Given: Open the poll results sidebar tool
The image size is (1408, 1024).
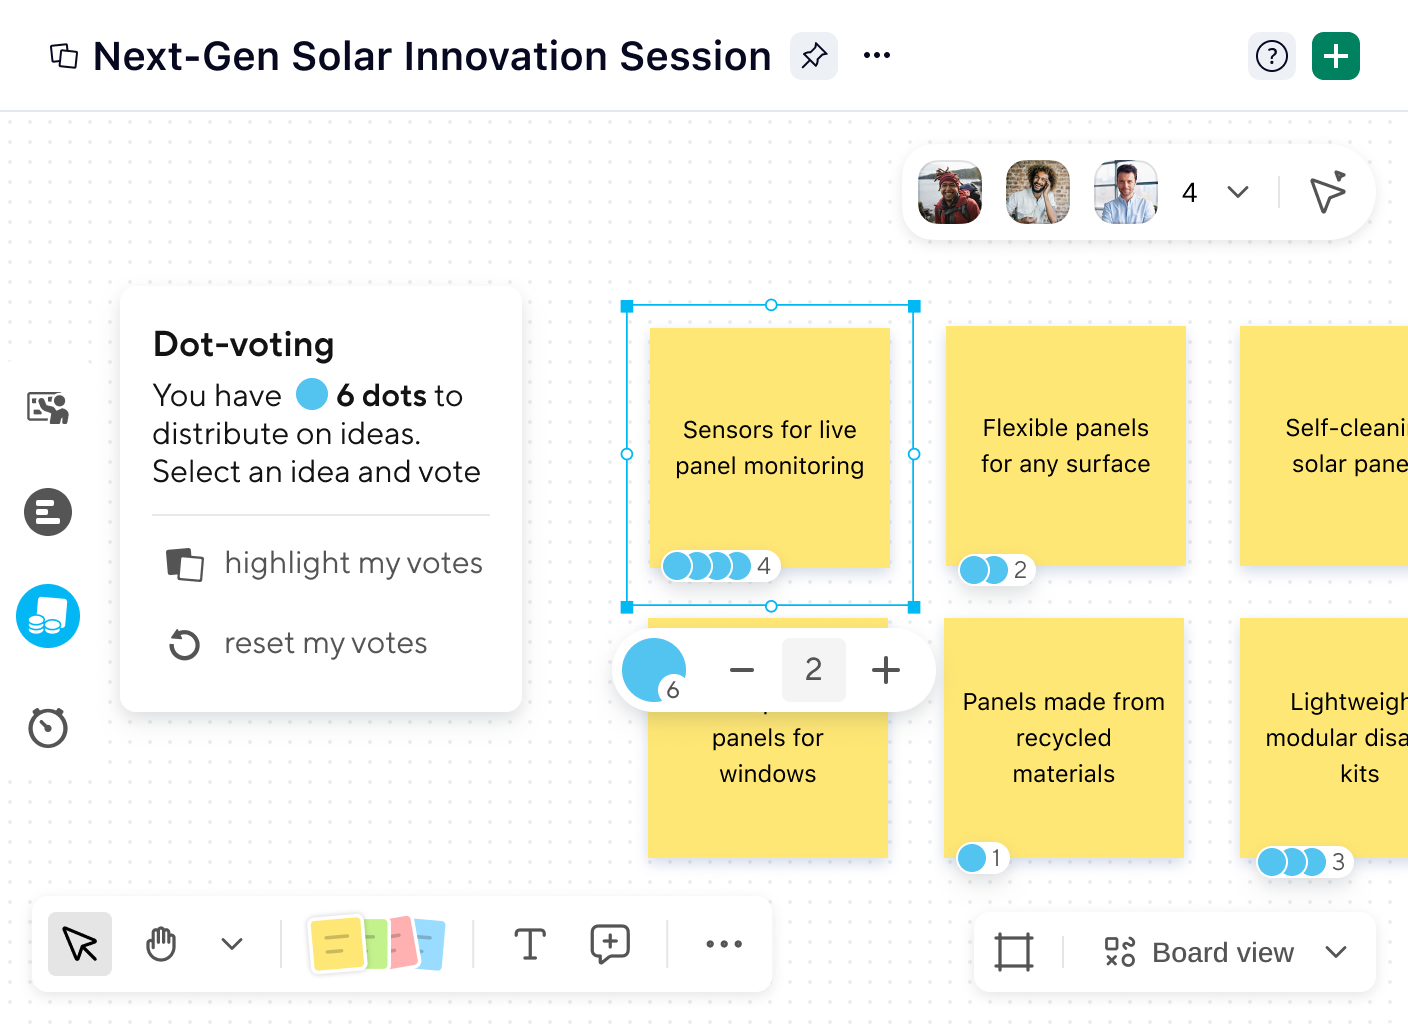Looking at the screenshot, I should coord(47,512).
